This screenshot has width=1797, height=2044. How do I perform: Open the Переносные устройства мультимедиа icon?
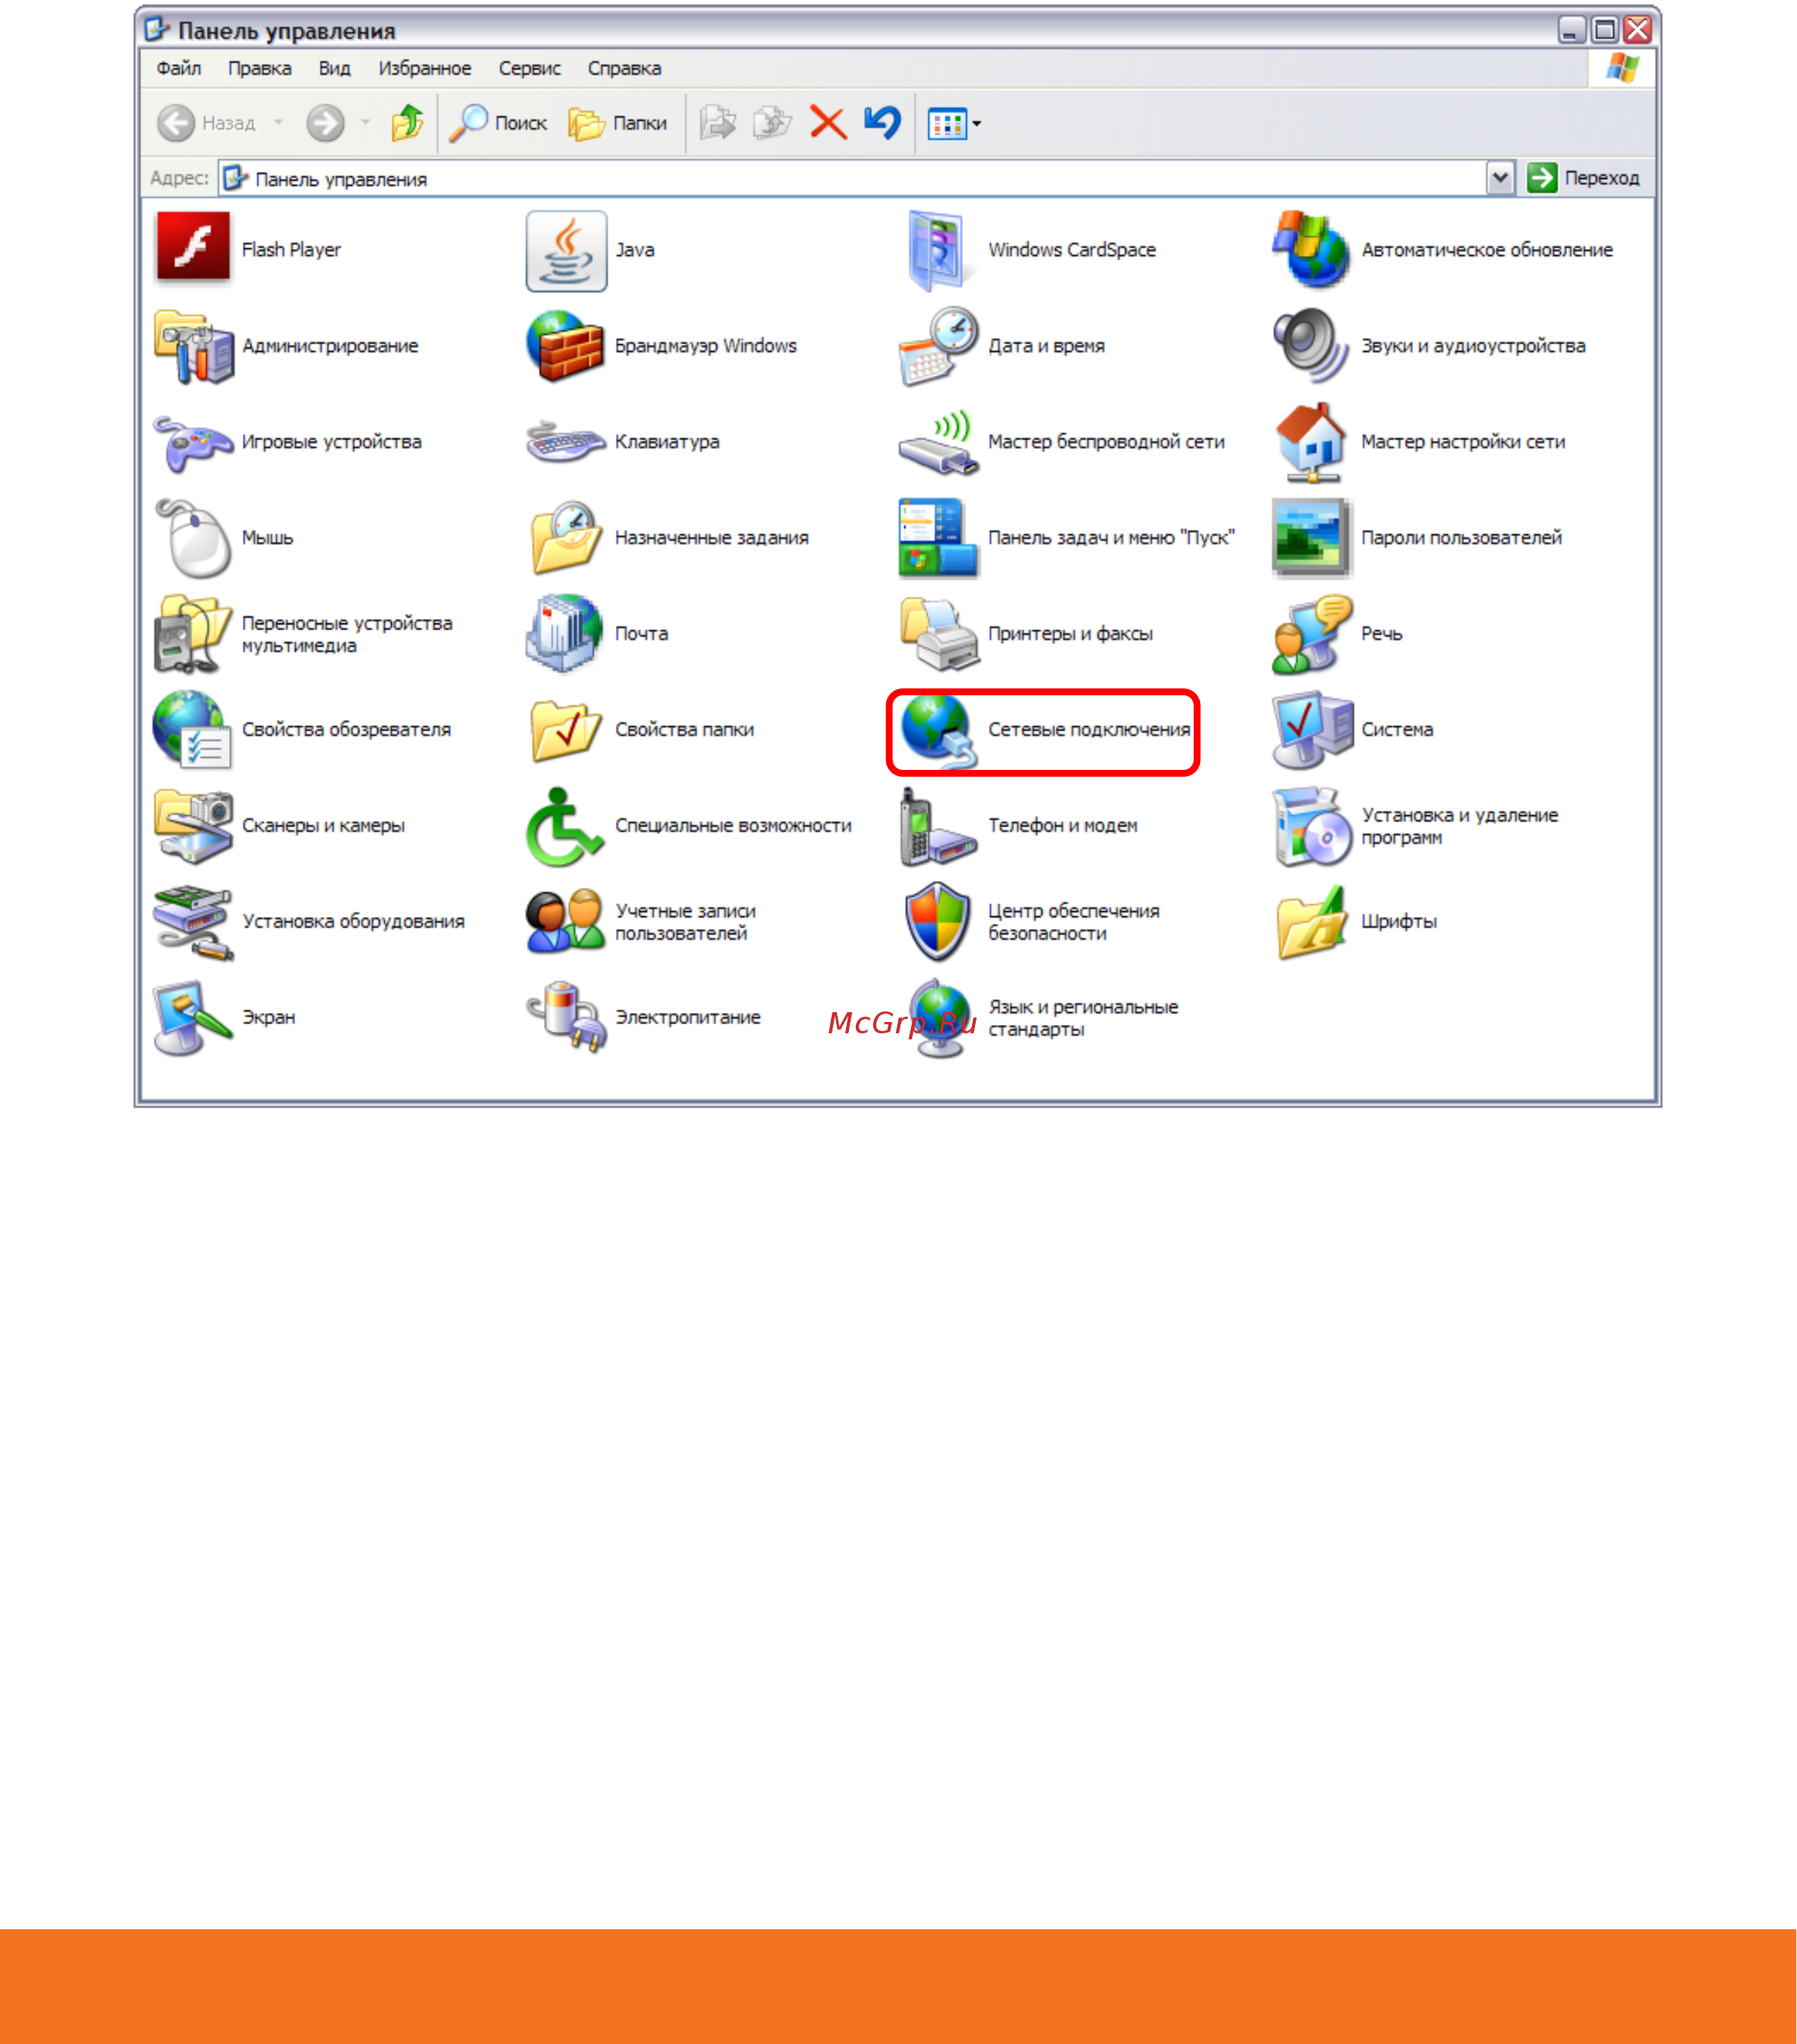click(x=193, y=634)
